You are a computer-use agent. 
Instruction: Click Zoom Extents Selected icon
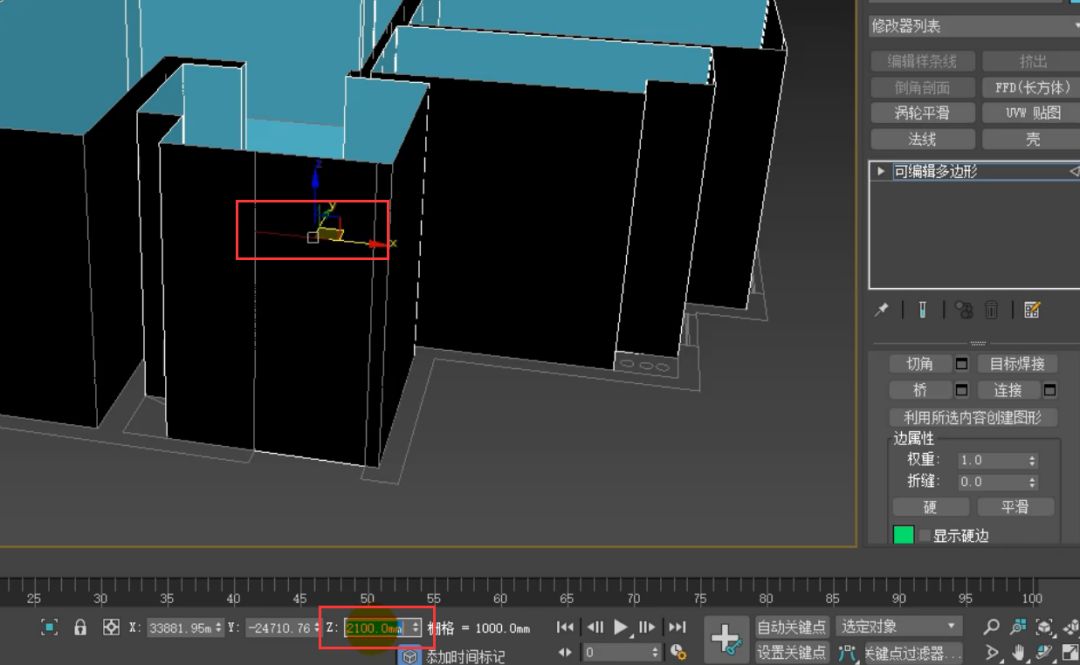pos(1044,626)
